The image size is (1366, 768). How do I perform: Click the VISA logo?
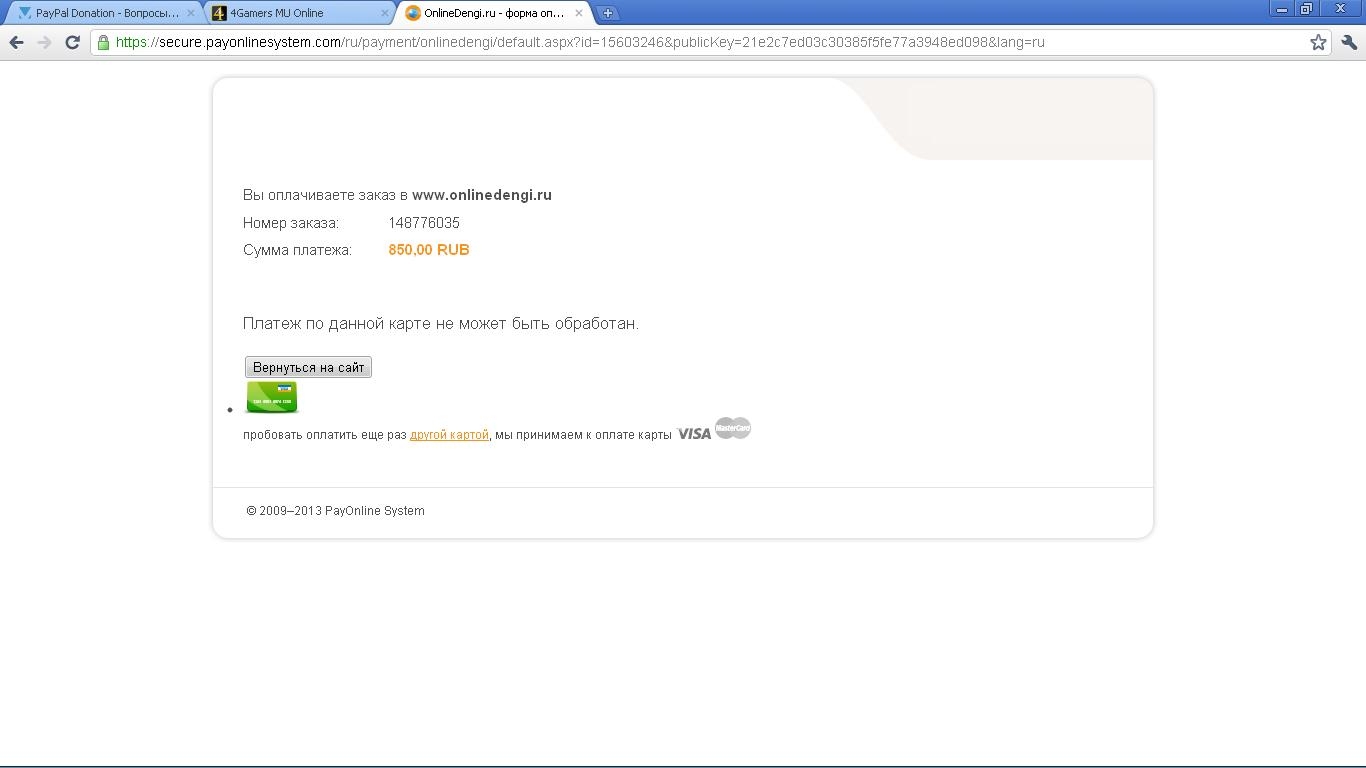[x=694, y=433]
